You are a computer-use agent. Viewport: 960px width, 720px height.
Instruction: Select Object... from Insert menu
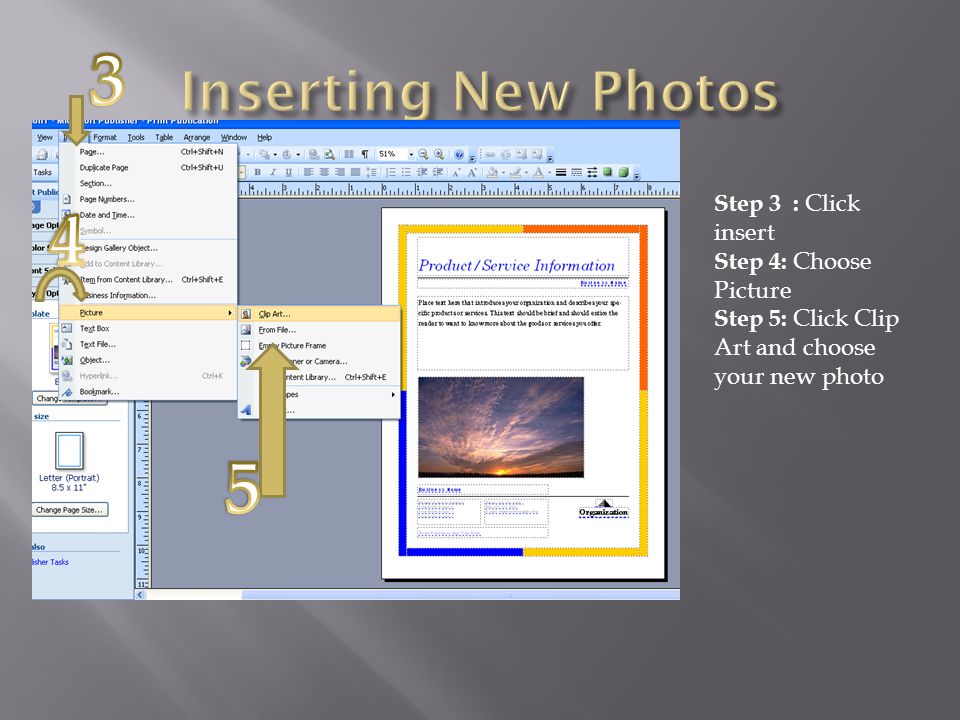148,360
